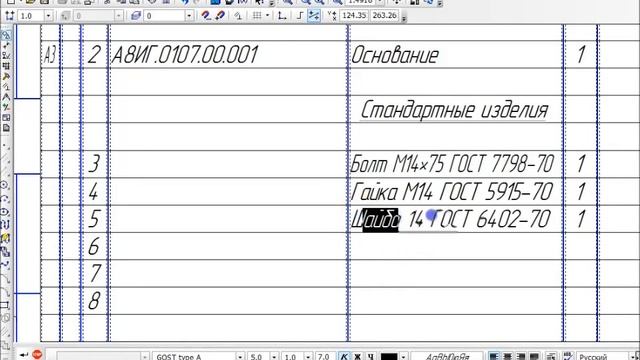Screen dimensions: 640x360
Task: Open the current layer 0 dropdown
Action: point(189,16)
